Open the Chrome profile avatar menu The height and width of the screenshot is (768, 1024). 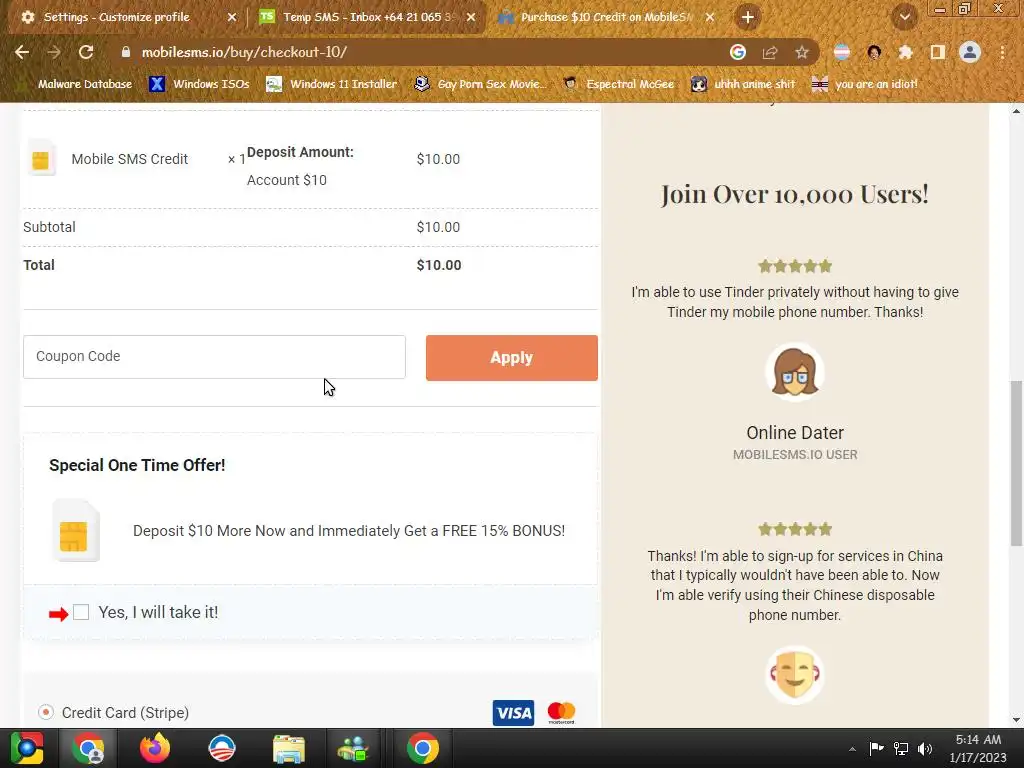pyautogui.click(x=970, y=52)
